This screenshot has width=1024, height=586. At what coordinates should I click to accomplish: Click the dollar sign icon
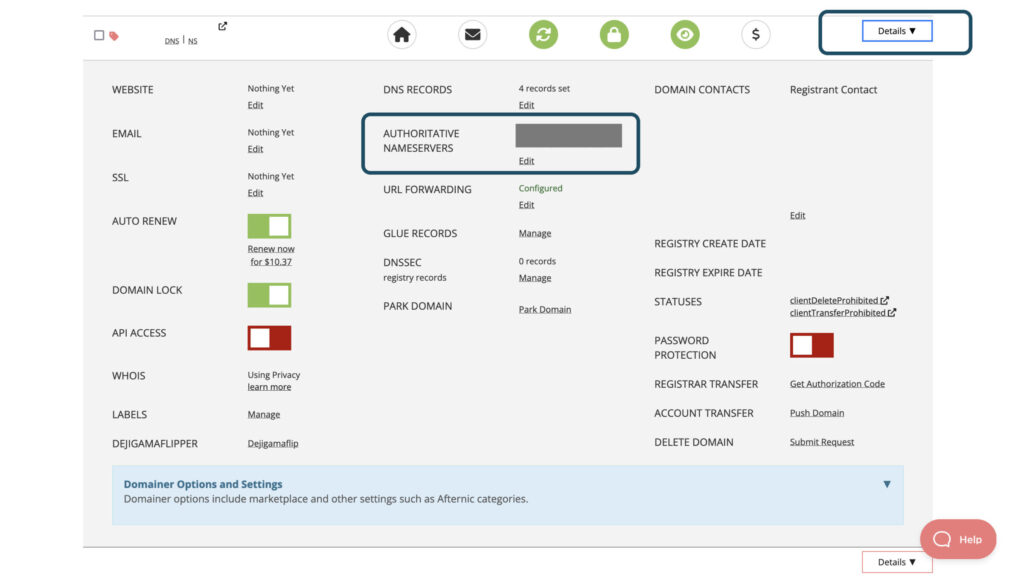[756, 35]
